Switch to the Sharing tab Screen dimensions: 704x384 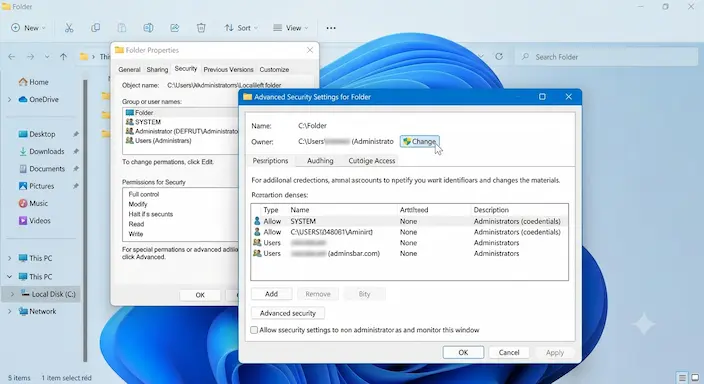click(157, 70)
